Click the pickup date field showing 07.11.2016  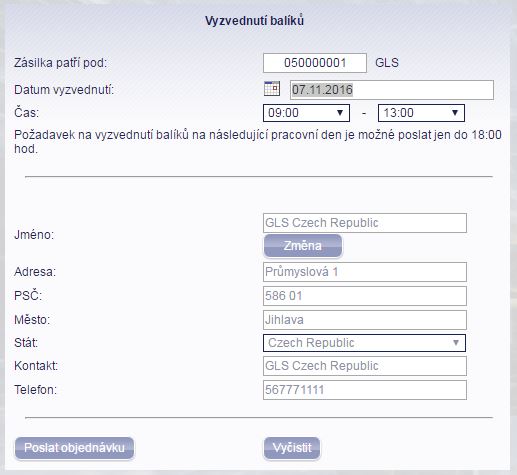(x=392, y=90)
